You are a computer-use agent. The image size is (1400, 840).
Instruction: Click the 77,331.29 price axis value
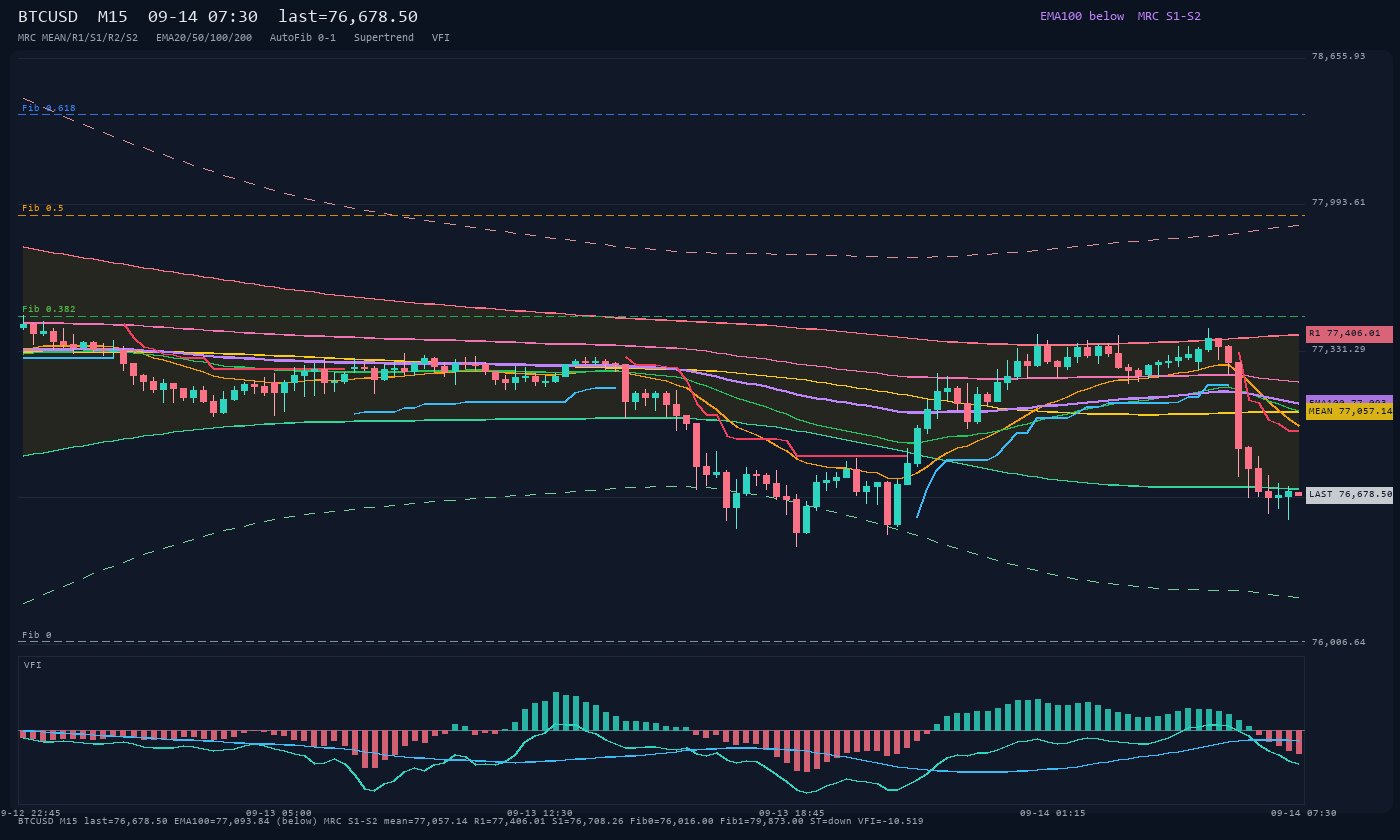click(x=1338, y=349)
